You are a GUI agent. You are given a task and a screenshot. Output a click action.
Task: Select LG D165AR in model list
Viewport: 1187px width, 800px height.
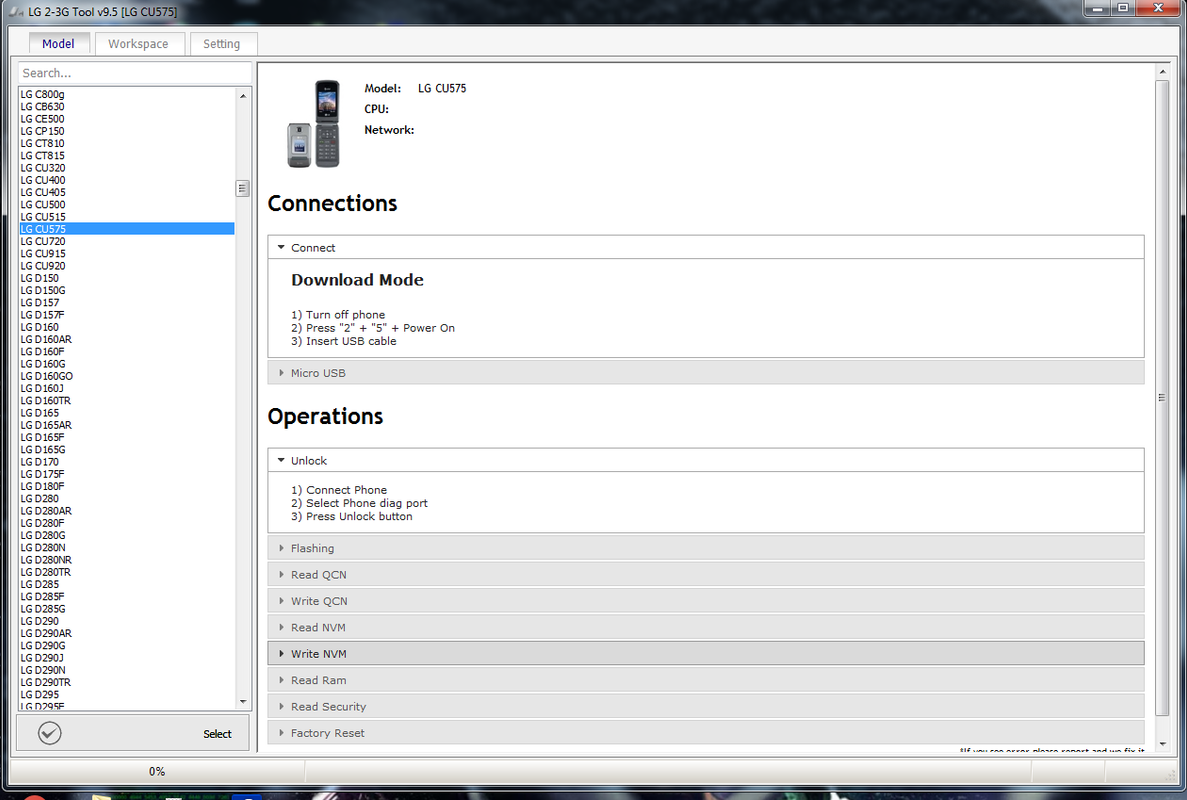click(x=126, y=425)
